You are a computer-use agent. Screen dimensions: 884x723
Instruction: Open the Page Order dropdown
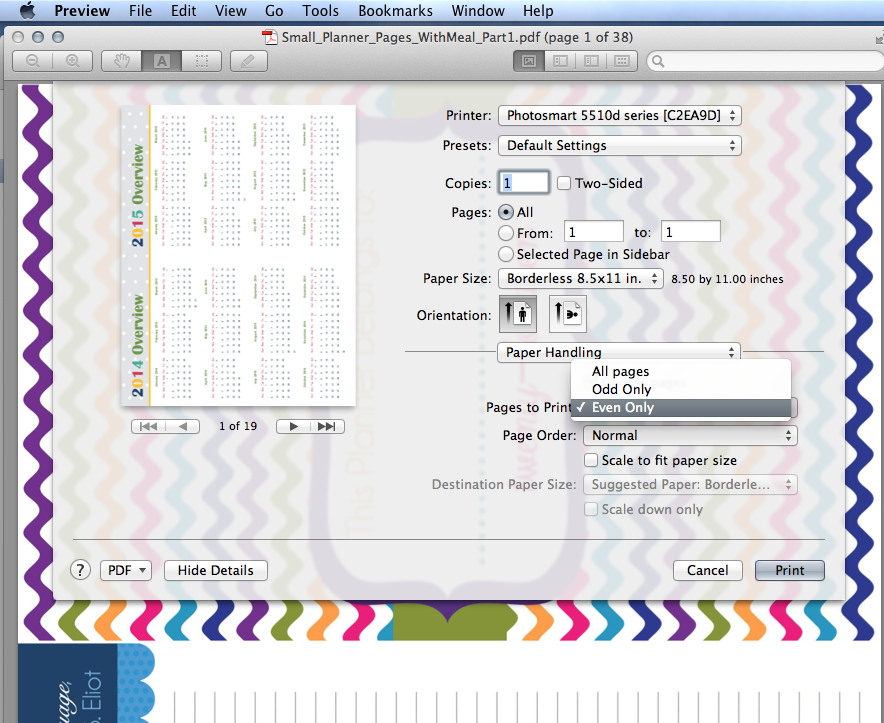click(689, 435)
